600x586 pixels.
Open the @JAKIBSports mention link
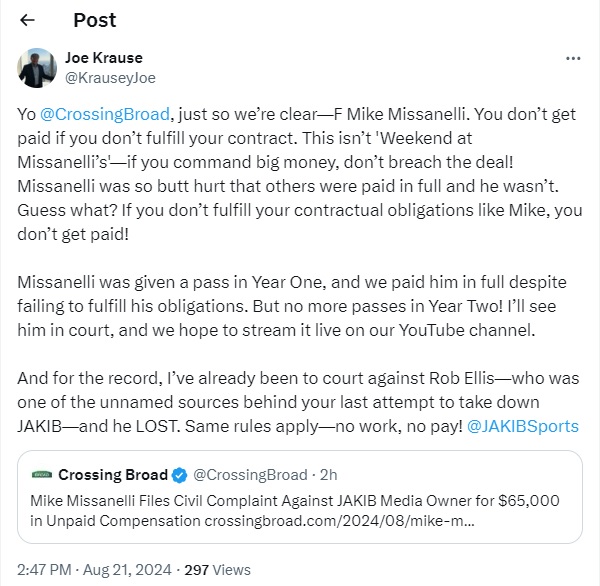coord(521,426)
